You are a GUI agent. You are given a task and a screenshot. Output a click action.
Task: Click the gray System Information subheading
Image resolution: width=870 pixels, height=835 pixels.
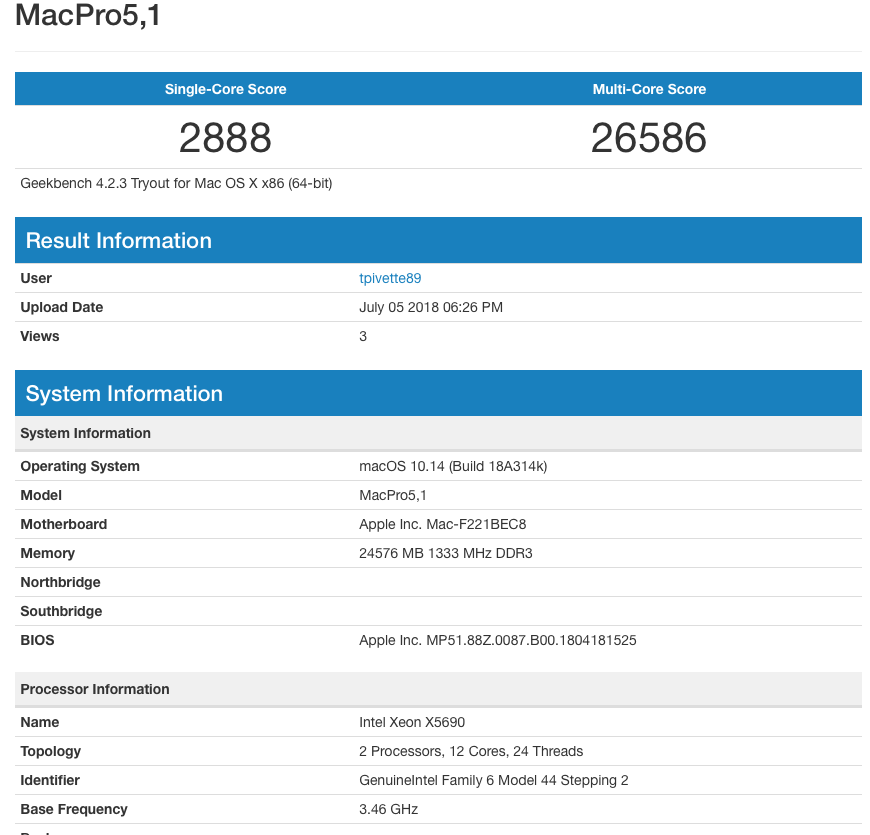click(438, 433)
